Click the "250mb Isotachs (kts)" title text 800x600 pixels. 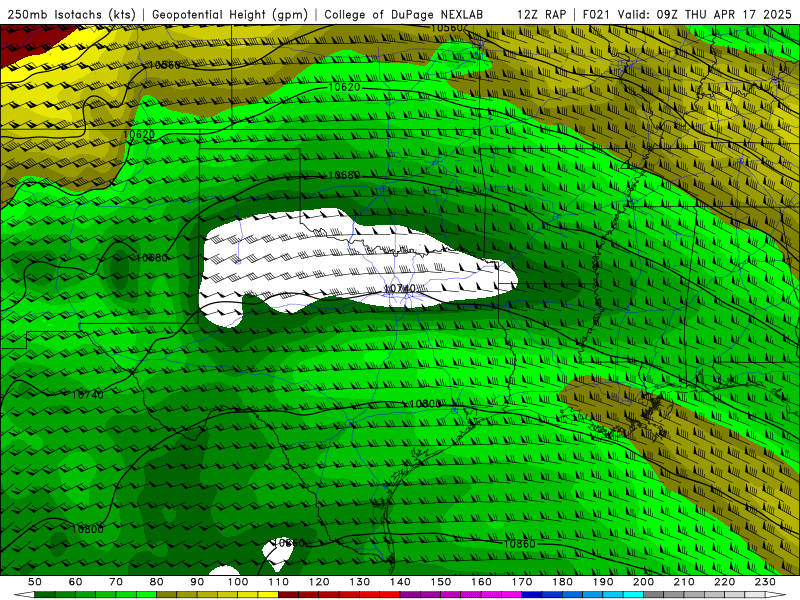[71, 14]
